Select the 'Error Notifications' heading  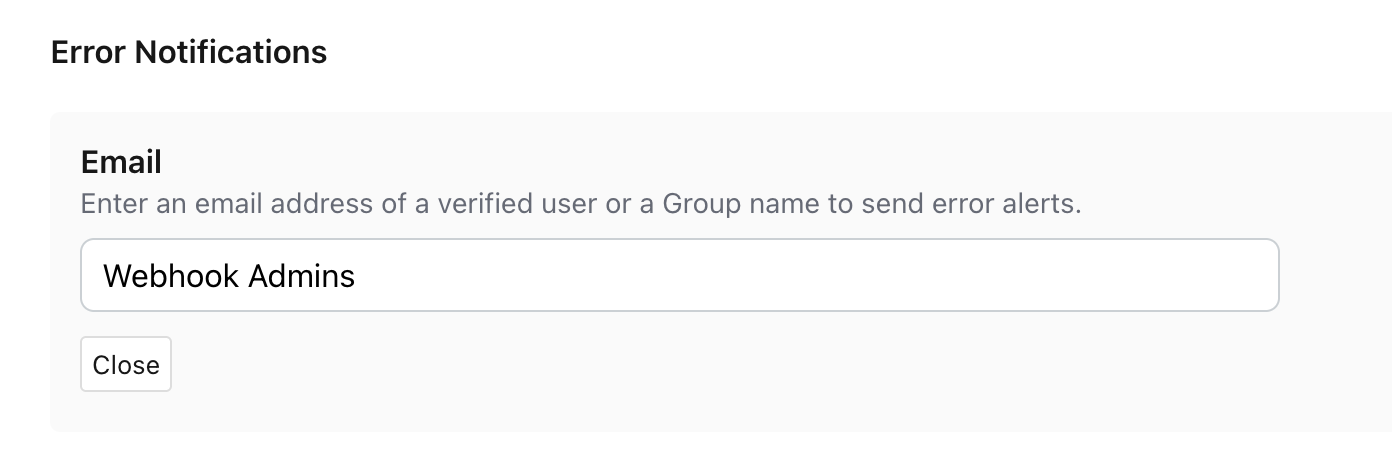click(189, 52)
